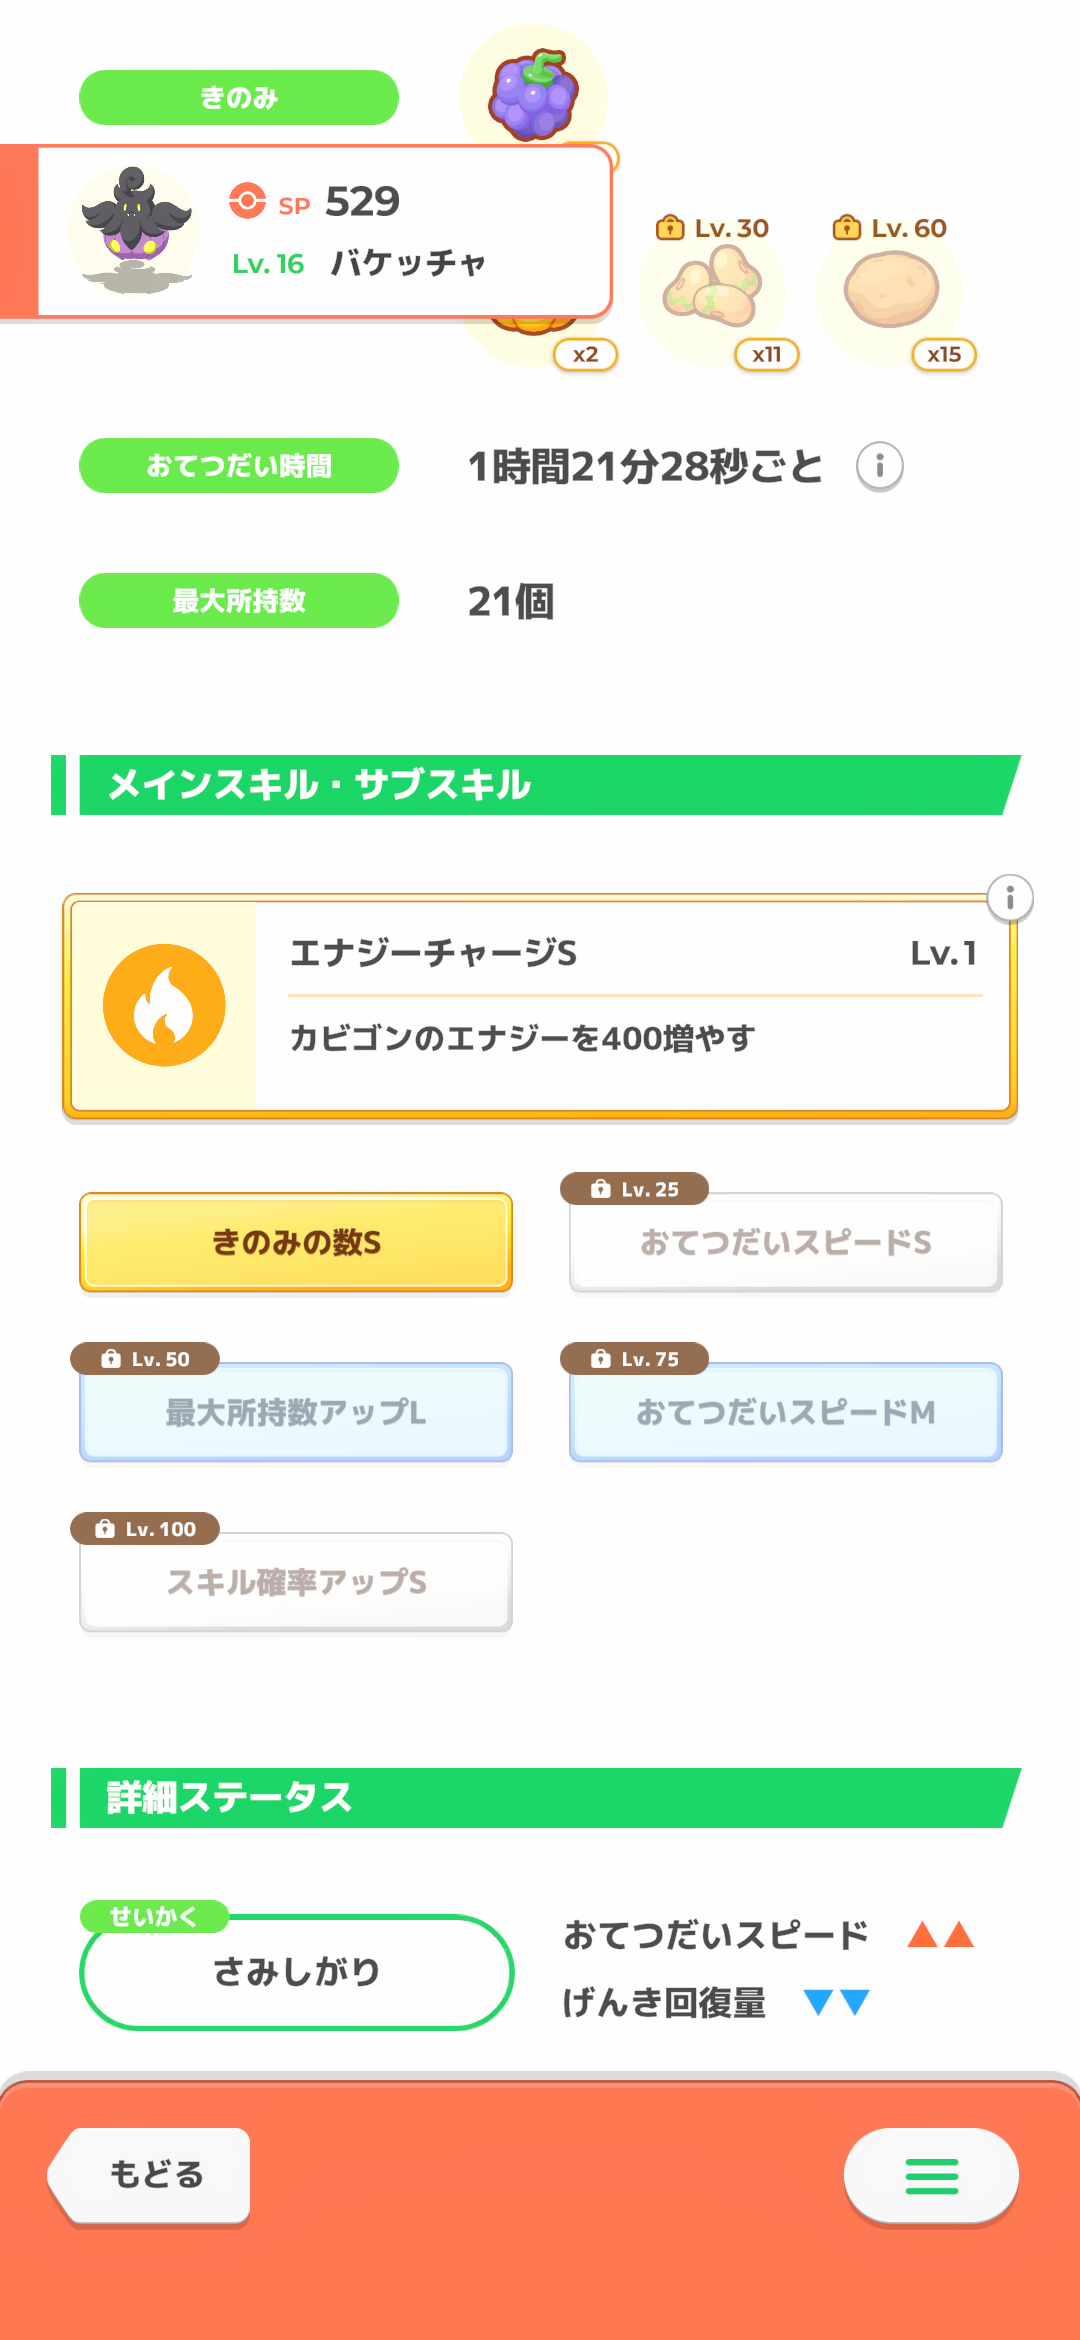Tap the purple grape berry icon

pyautogui.click(x=534, y=96)
